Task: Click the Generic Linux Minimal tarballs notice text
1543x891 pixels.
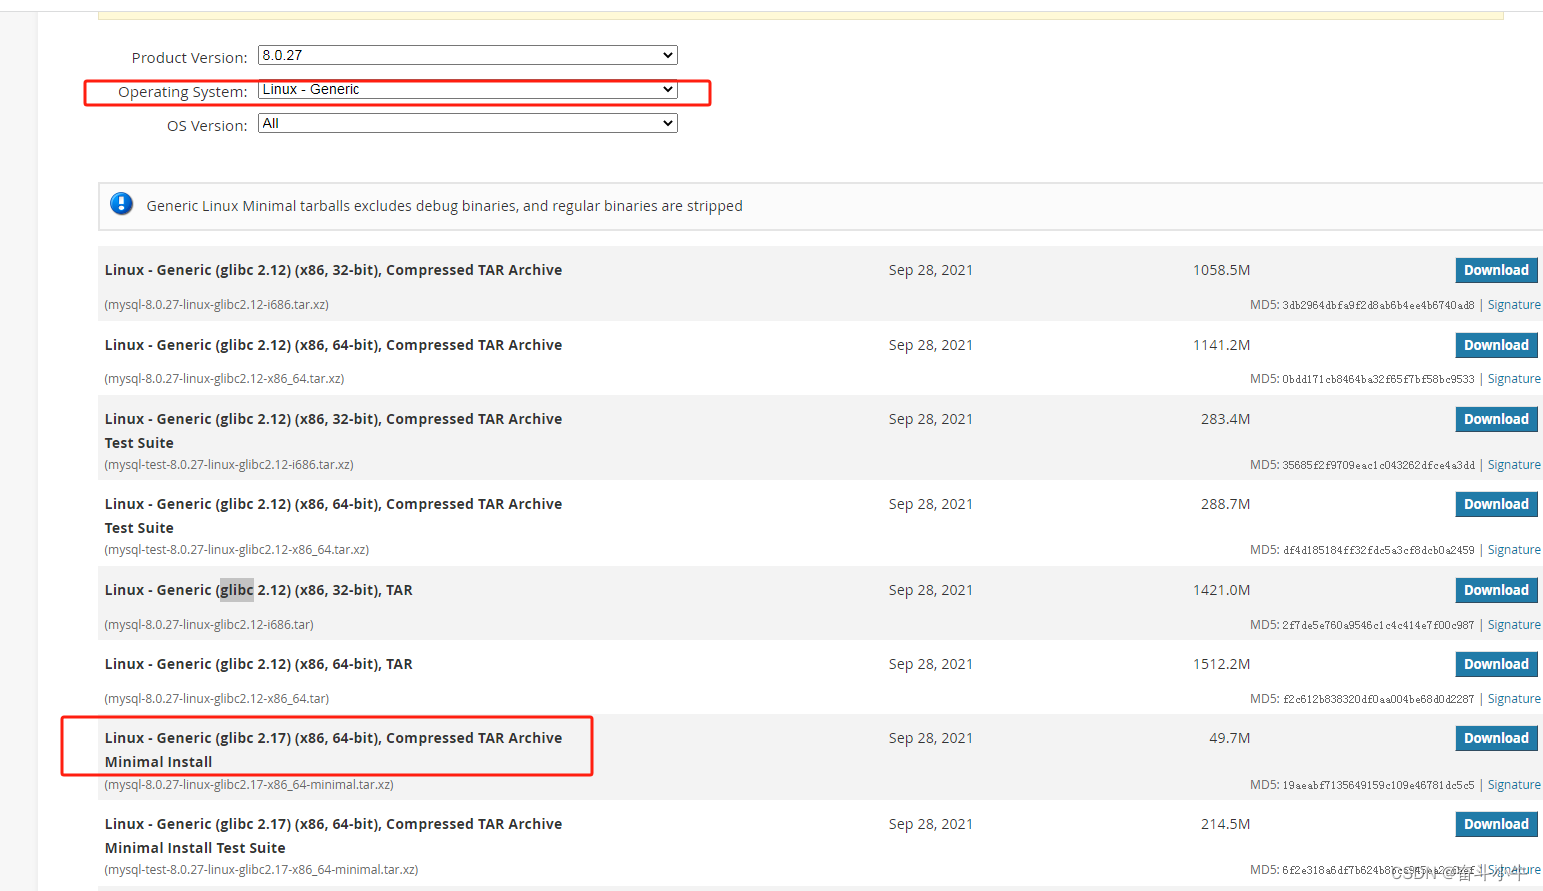Action: pyautogui.click(x=444, y=206)
